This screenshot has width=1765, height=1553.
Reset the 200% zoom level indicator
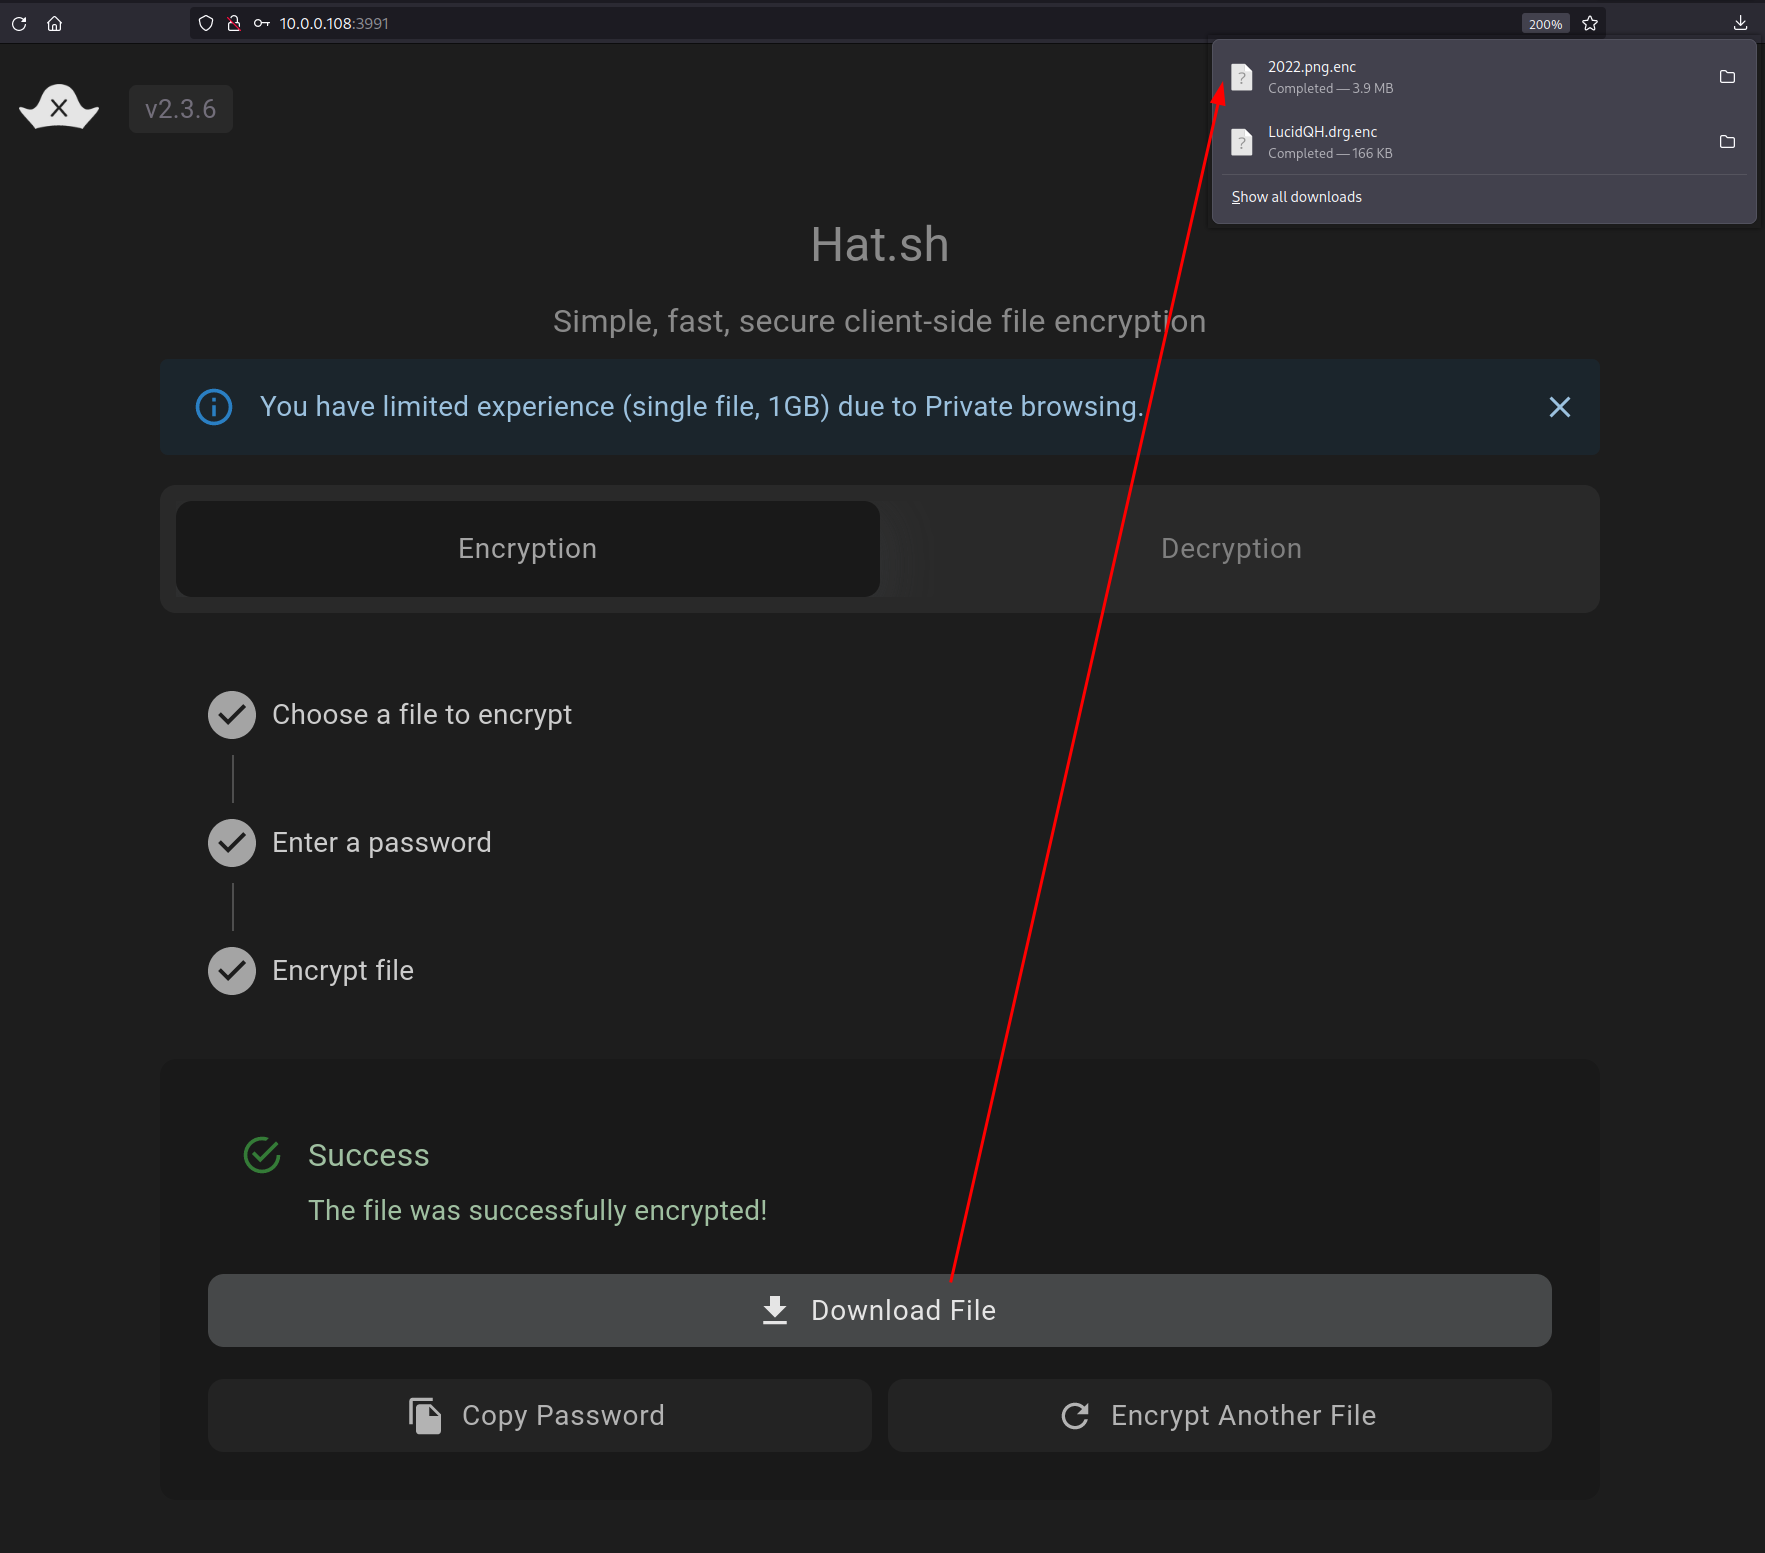pyautogui.click(x=1545, y=24)
